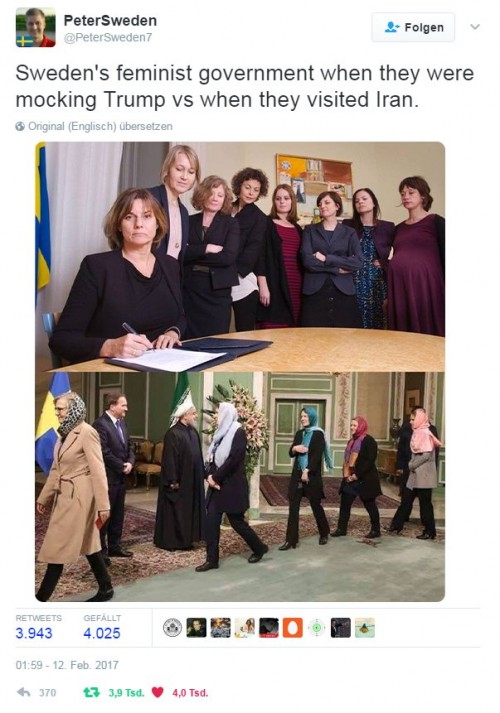Click 'Original (Englisch) übersetzen' translate link
The height and width of the screenshot is (713, 500).
pos(100,126)
